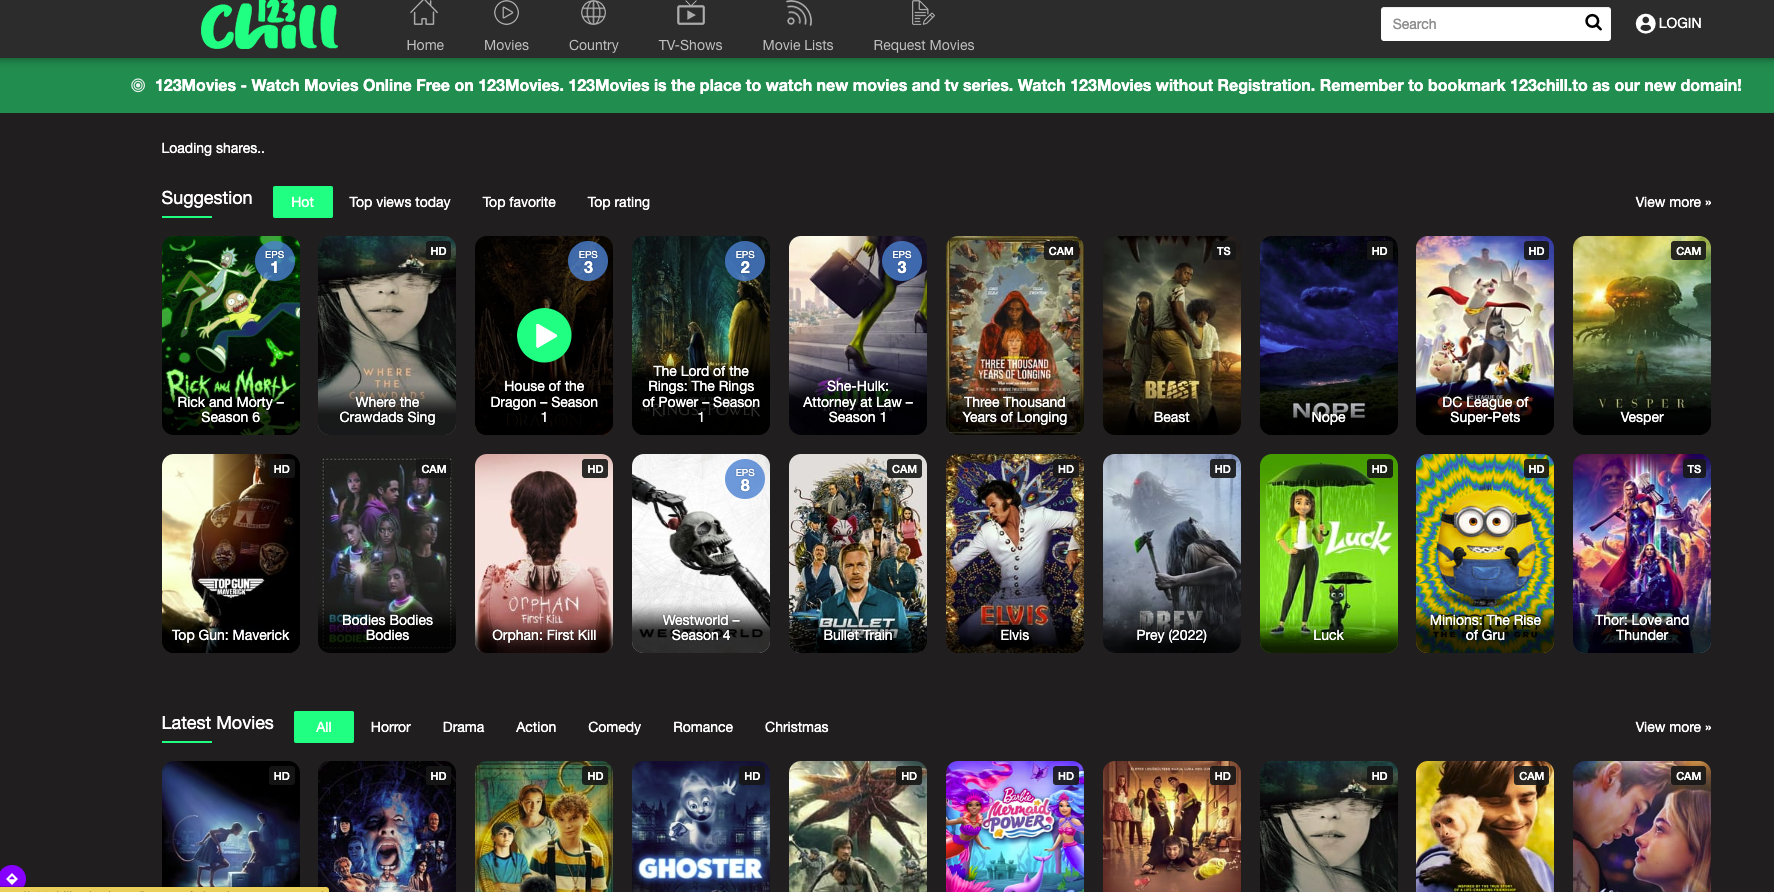Image resolution: width=1774 pixels, height=892 pixels.
Task: Click the LOGIN link
Action: point(1679,23)
